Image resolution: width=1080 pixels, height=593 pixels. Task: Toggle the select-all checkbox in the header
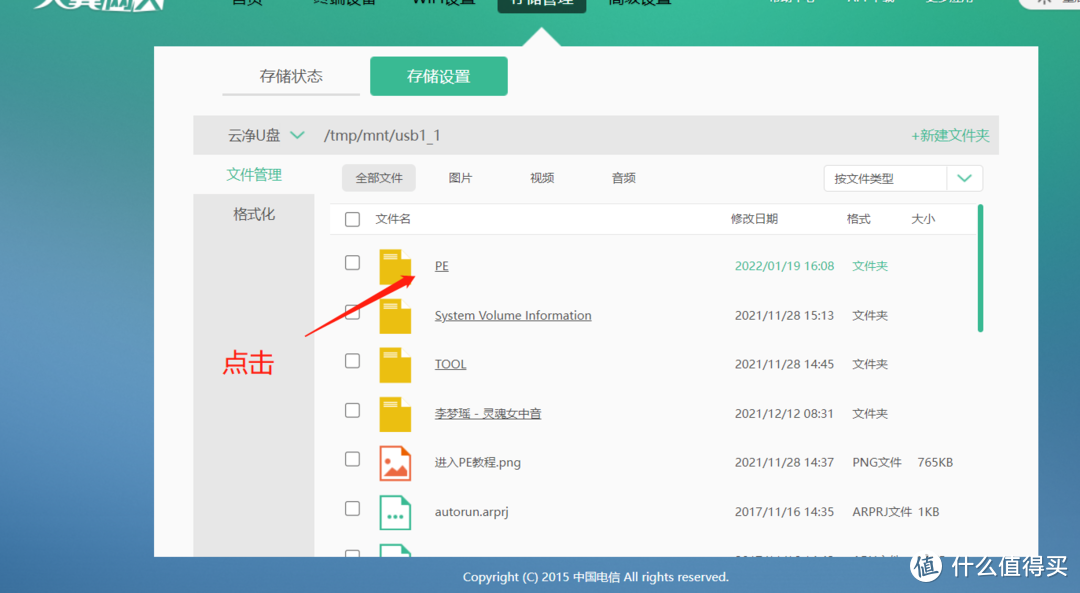click(352, 218)
